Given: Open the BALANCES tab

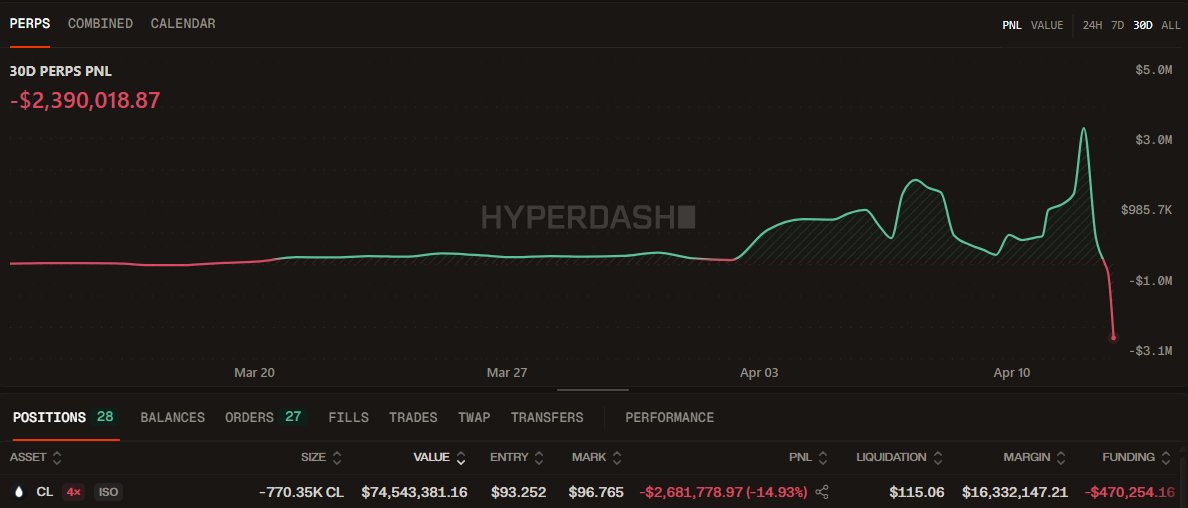Looking at the screenshot, I should [173, 417].
